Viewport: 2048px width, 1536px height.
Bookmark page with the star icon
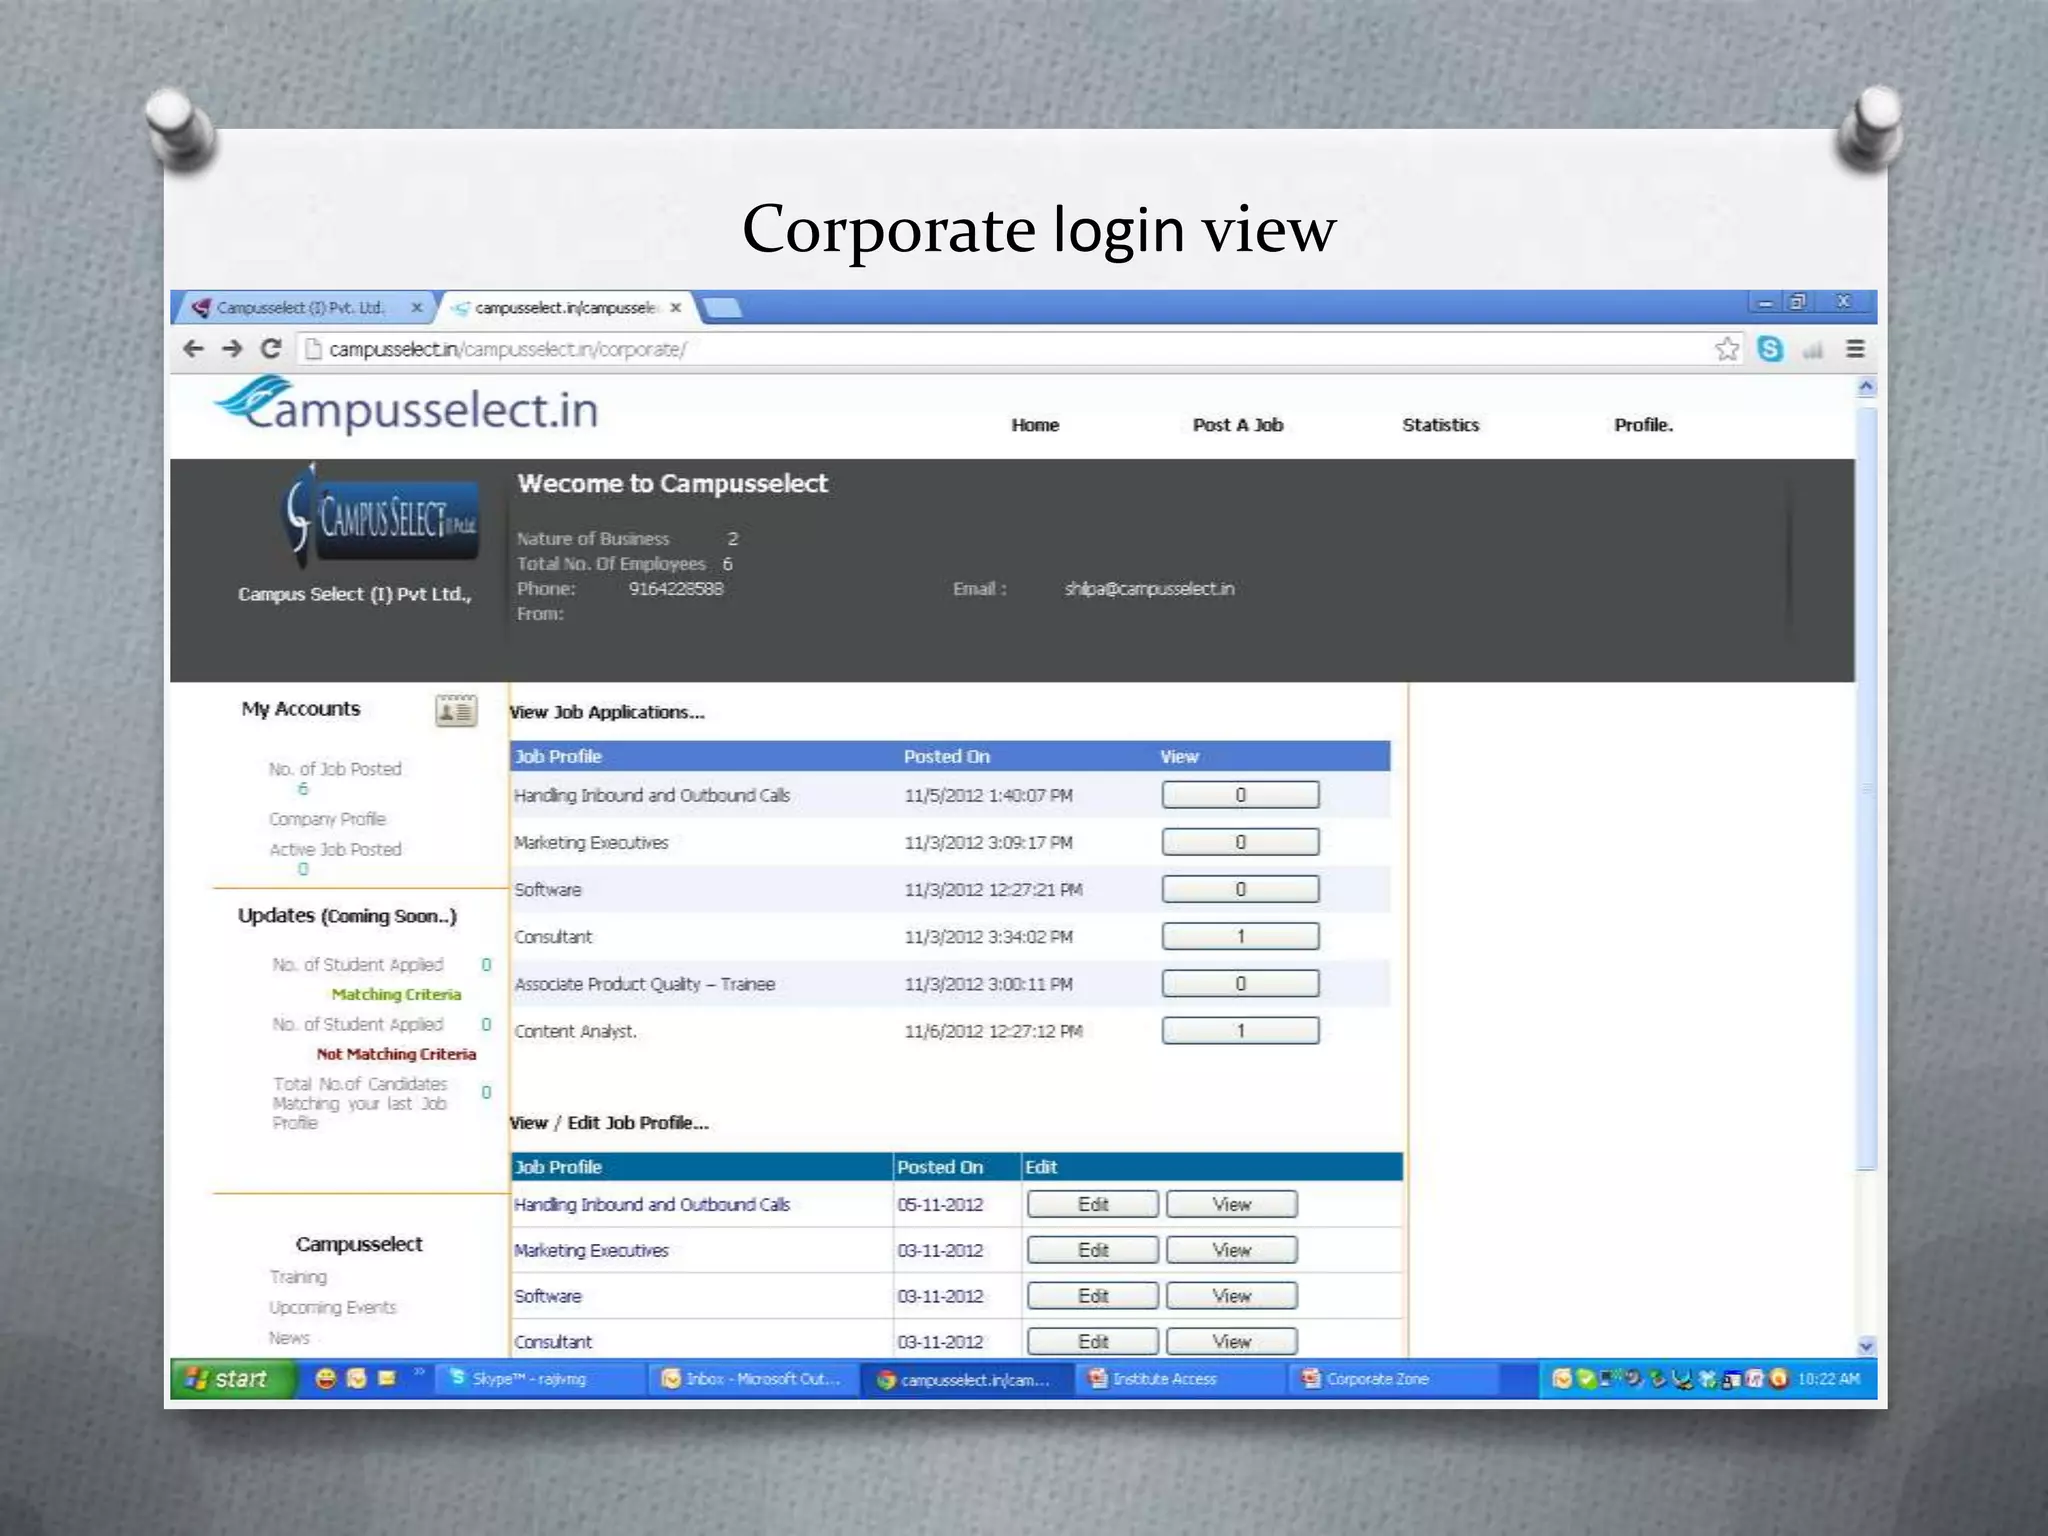pyautogui.click(x=1727, y=349)
